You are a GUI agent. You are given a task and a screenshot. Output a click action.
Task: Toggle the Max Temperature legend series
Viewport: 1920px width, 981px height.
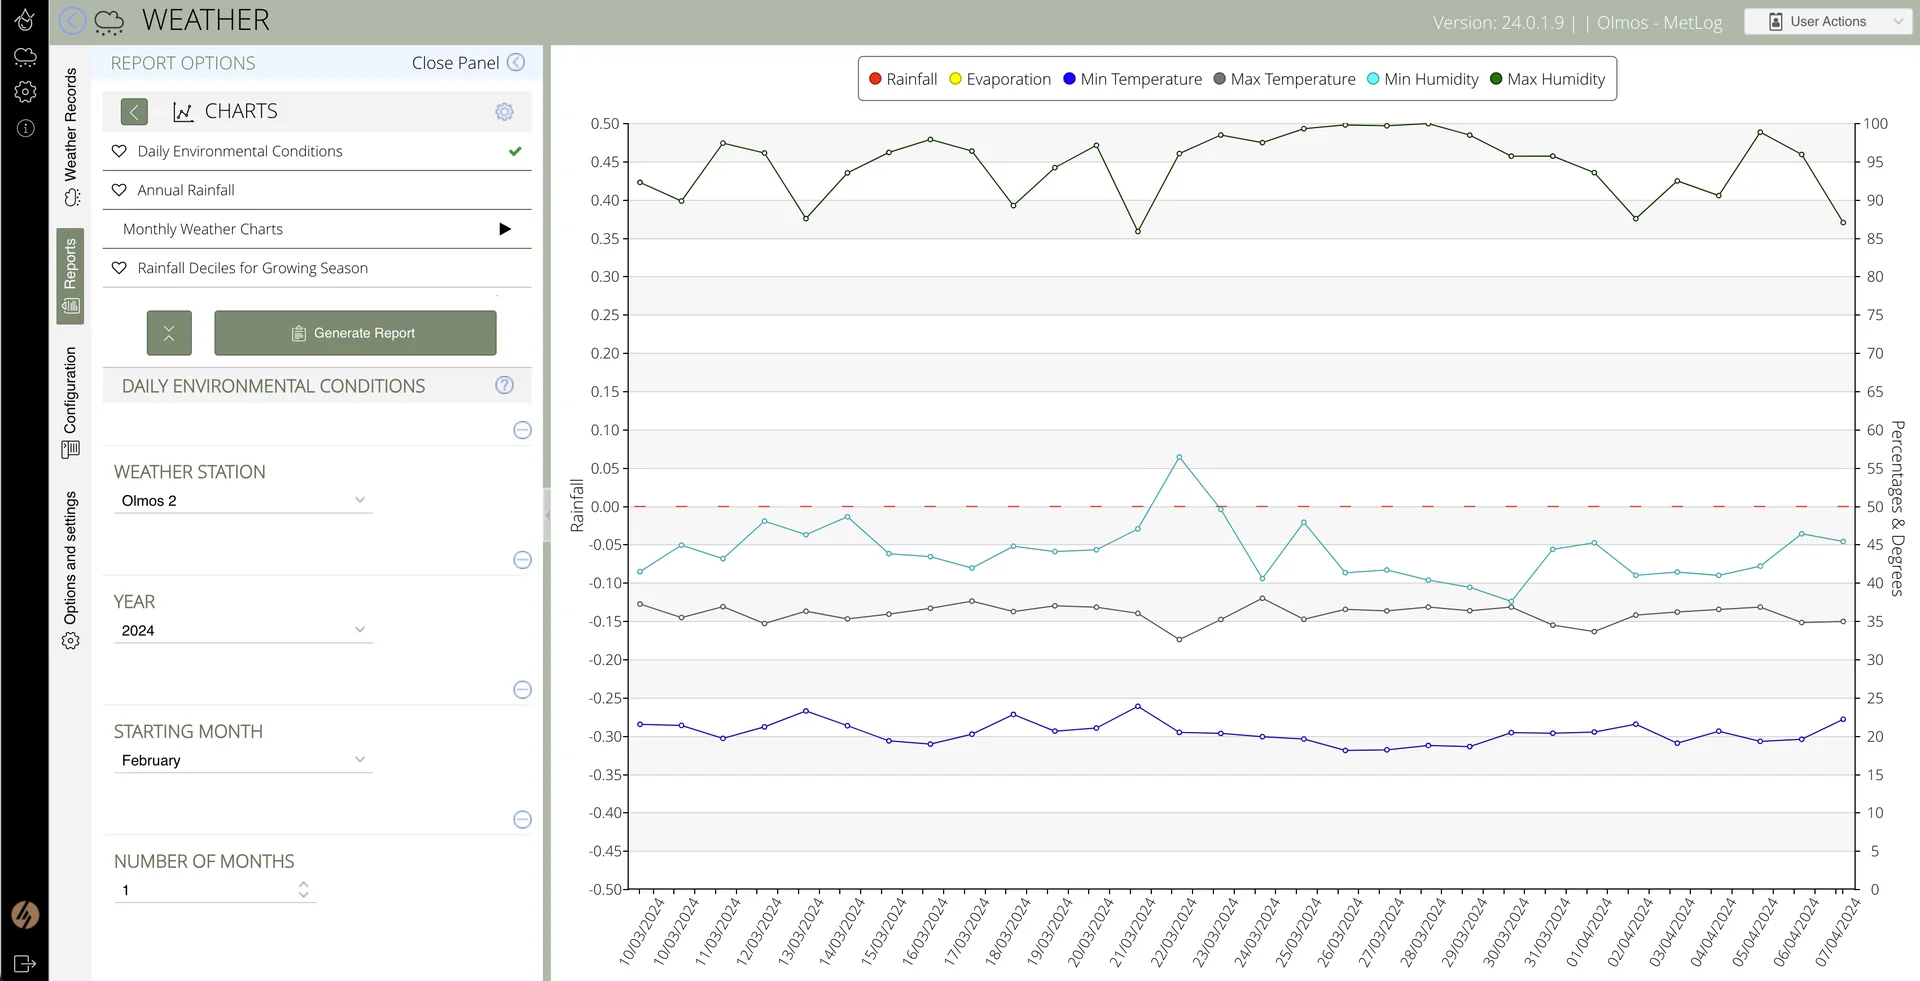point(1284,79)
